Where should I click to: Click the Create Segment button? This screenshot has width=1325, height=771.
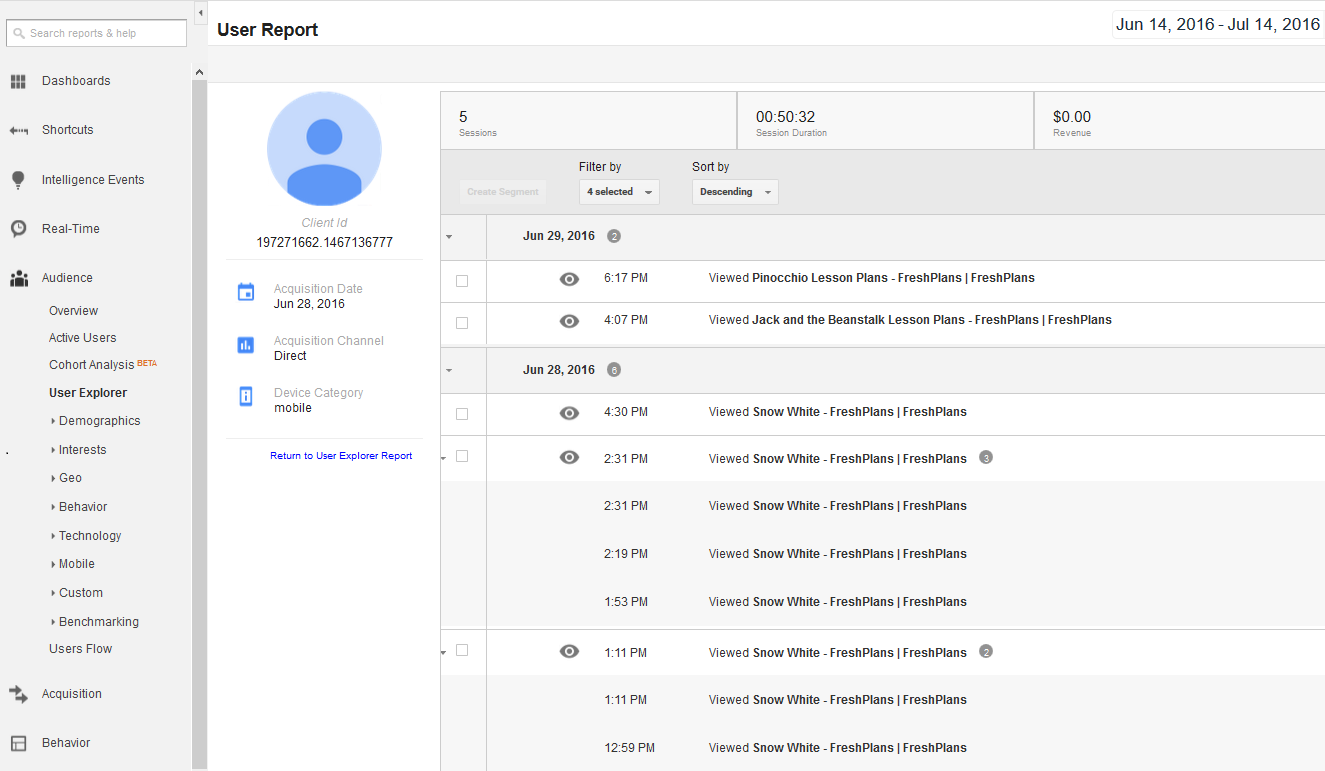(x=503, y=192)
